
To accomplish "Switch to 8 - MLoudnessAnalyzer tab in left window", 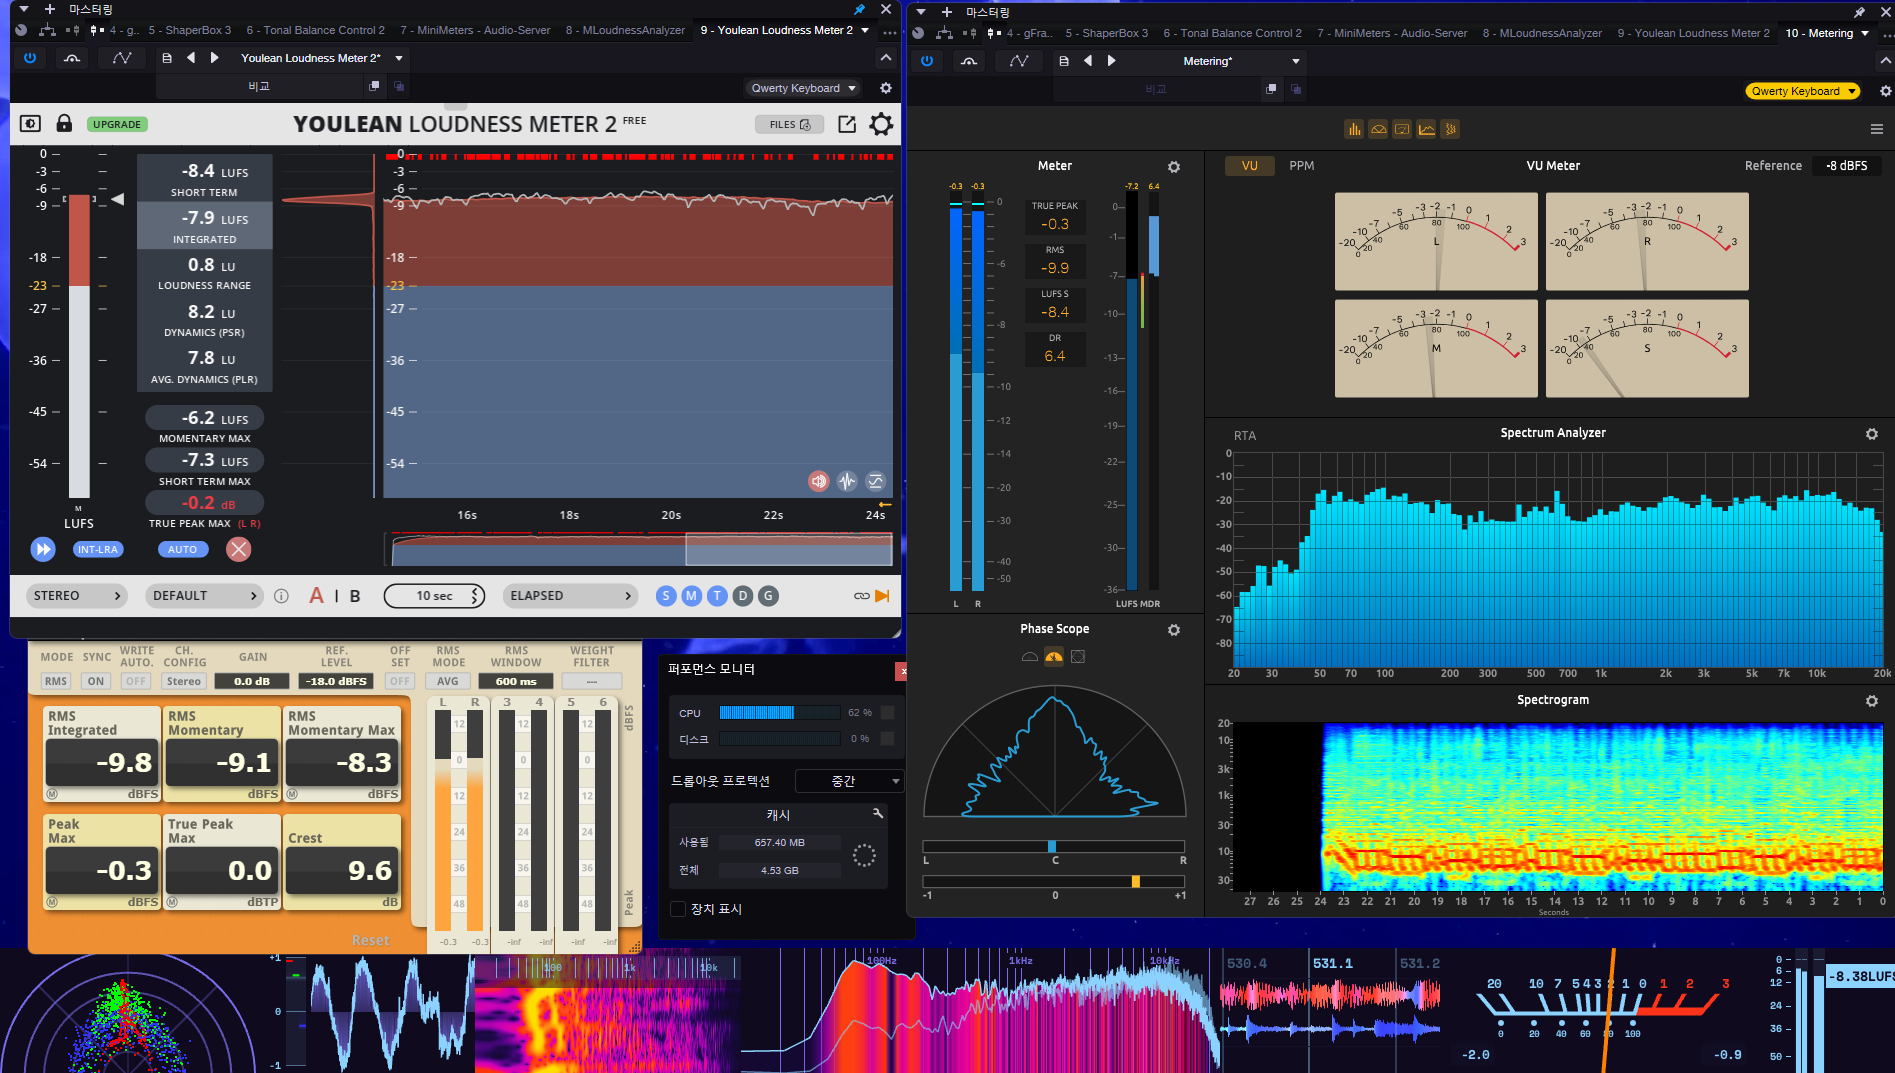I will click(625, 30).
